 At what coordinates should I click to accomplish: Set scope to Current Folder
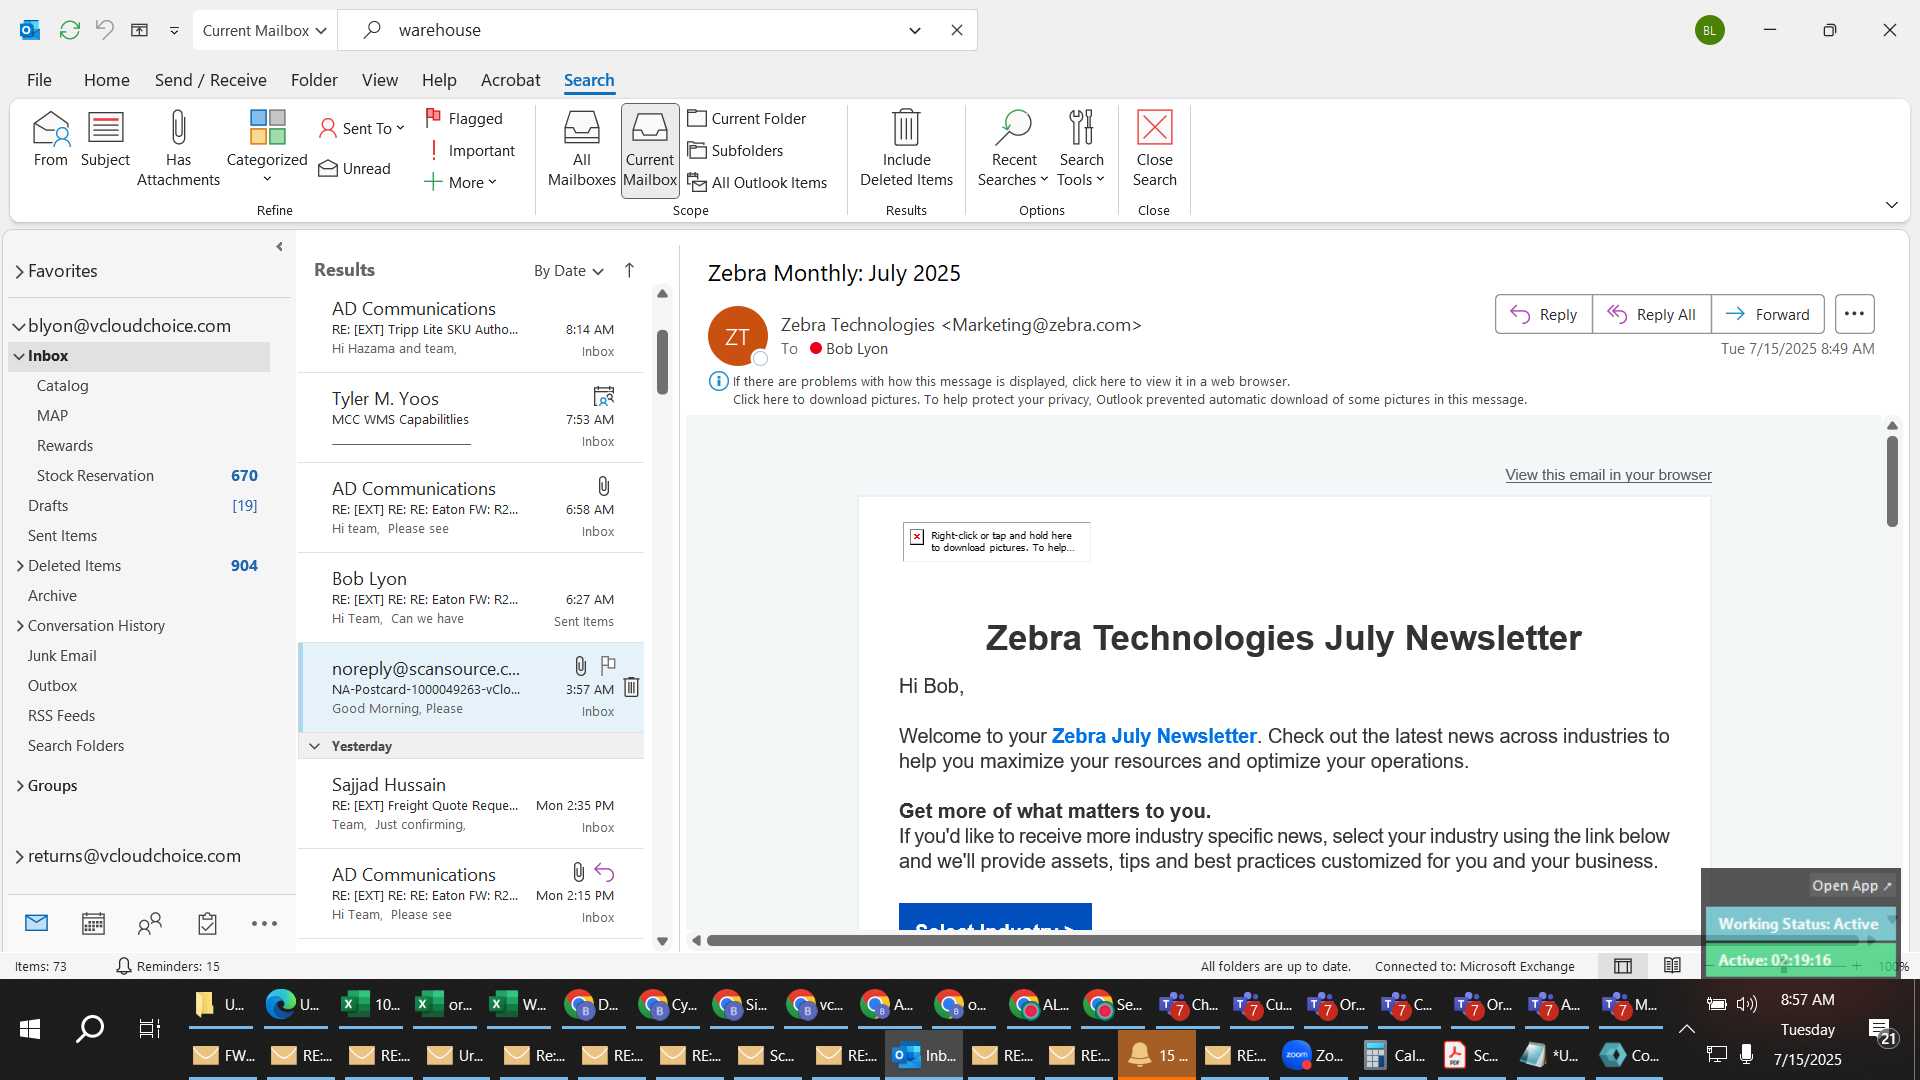[746, 118]
